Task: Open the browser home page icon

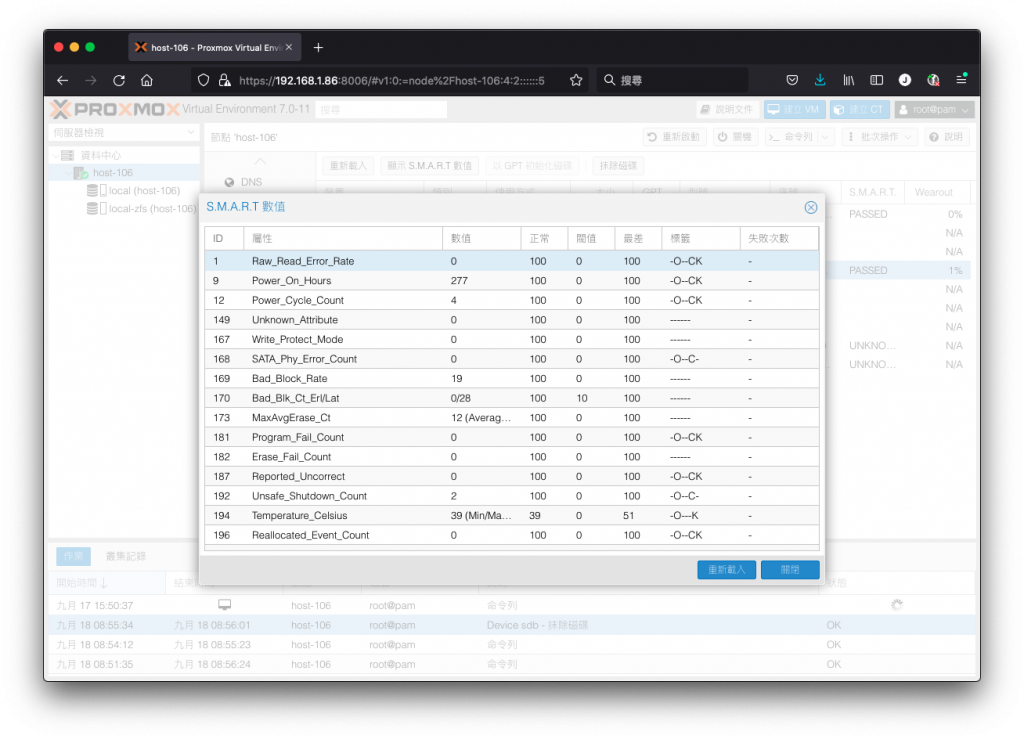Action: click(147, 80)
